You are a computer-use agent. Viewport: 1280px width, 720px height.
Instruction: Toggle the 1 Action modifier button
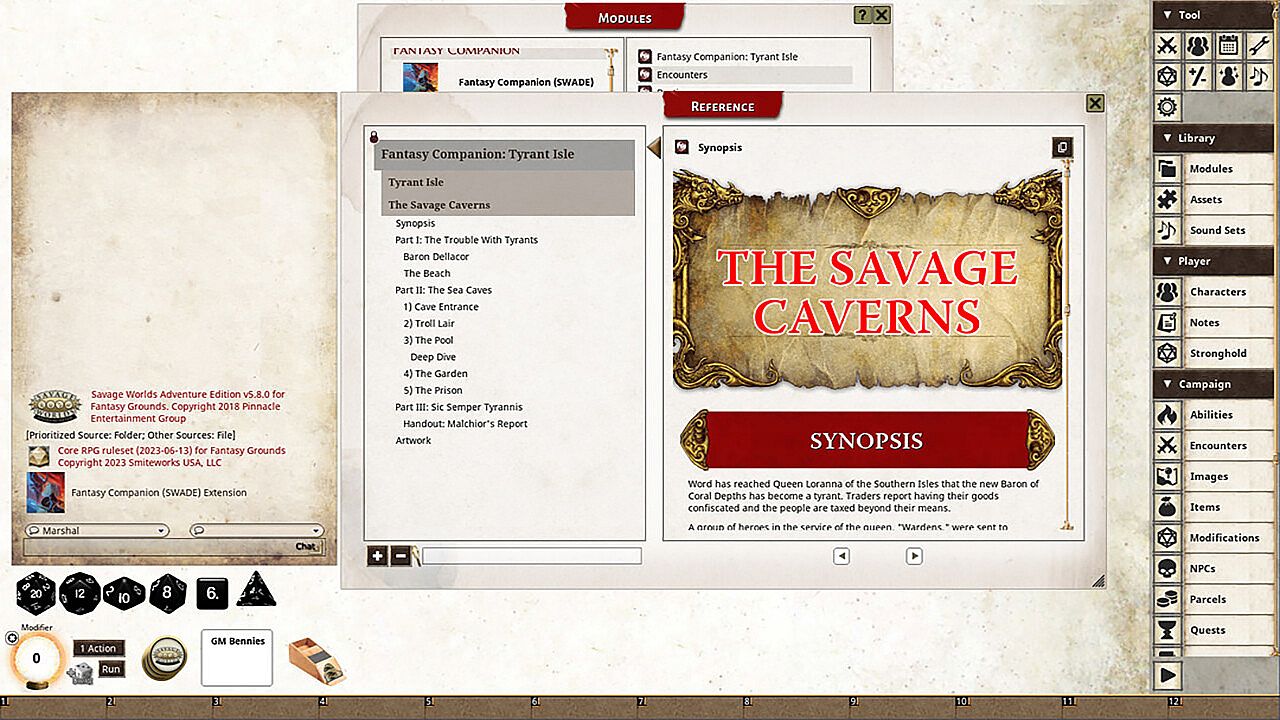(x=99, y=649)
